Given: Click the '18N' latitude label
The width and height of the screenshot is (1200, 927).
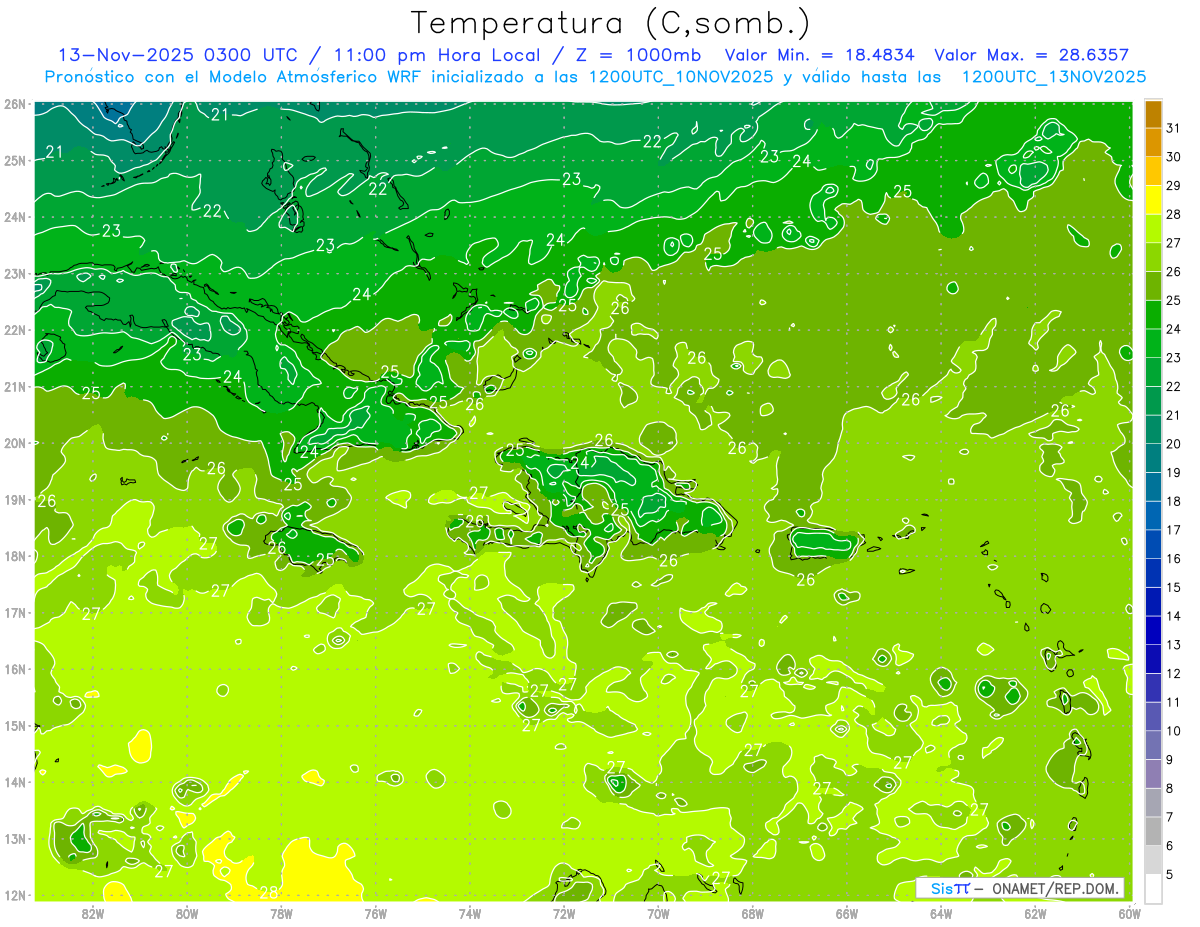Looking at the screenshot, I should (16, 555).
